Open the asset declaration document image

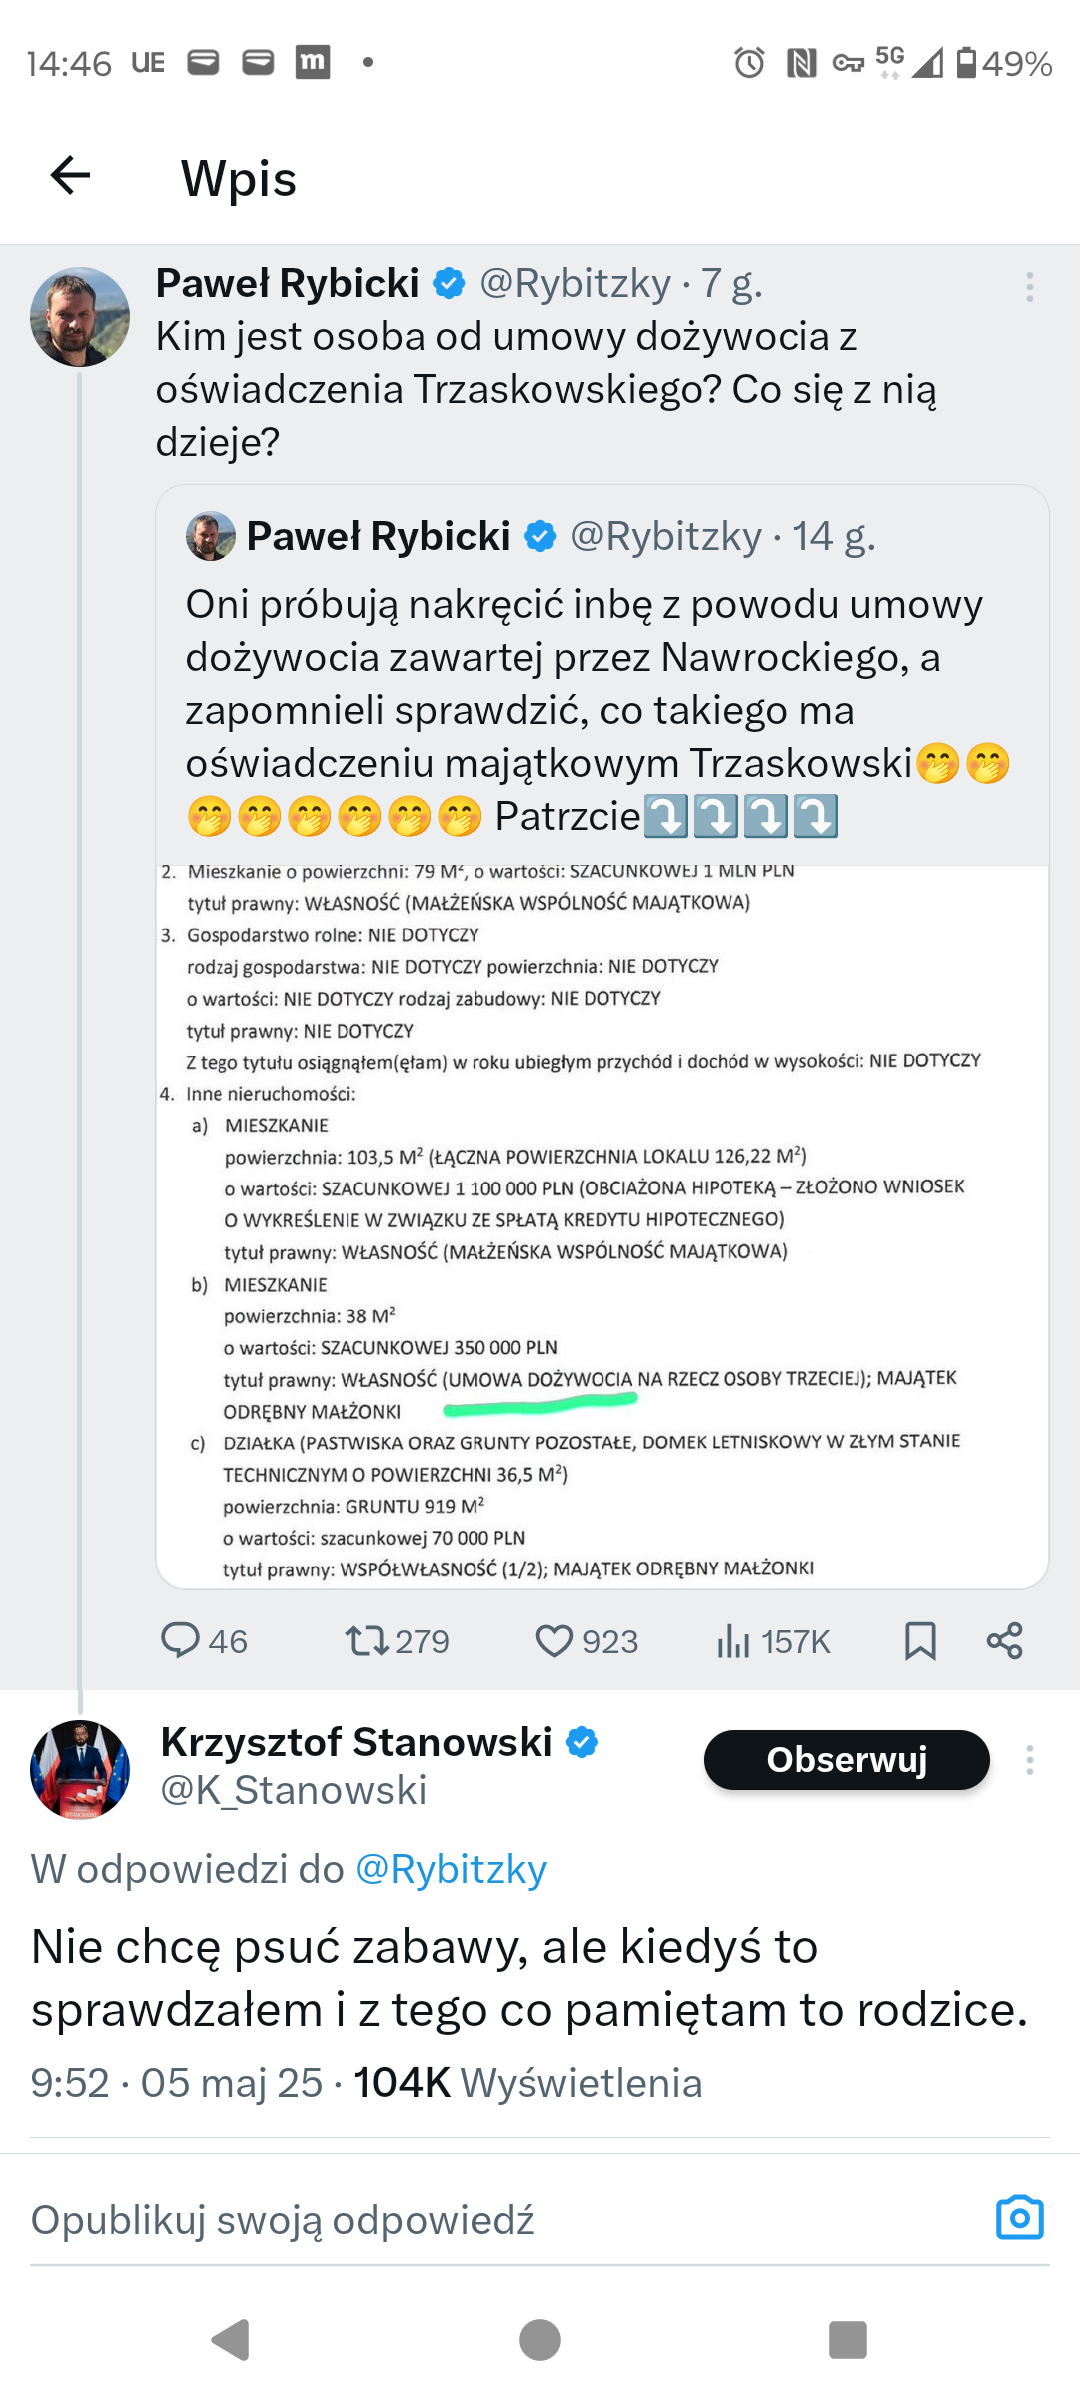pyautogui.click(x=602, y=1225)
